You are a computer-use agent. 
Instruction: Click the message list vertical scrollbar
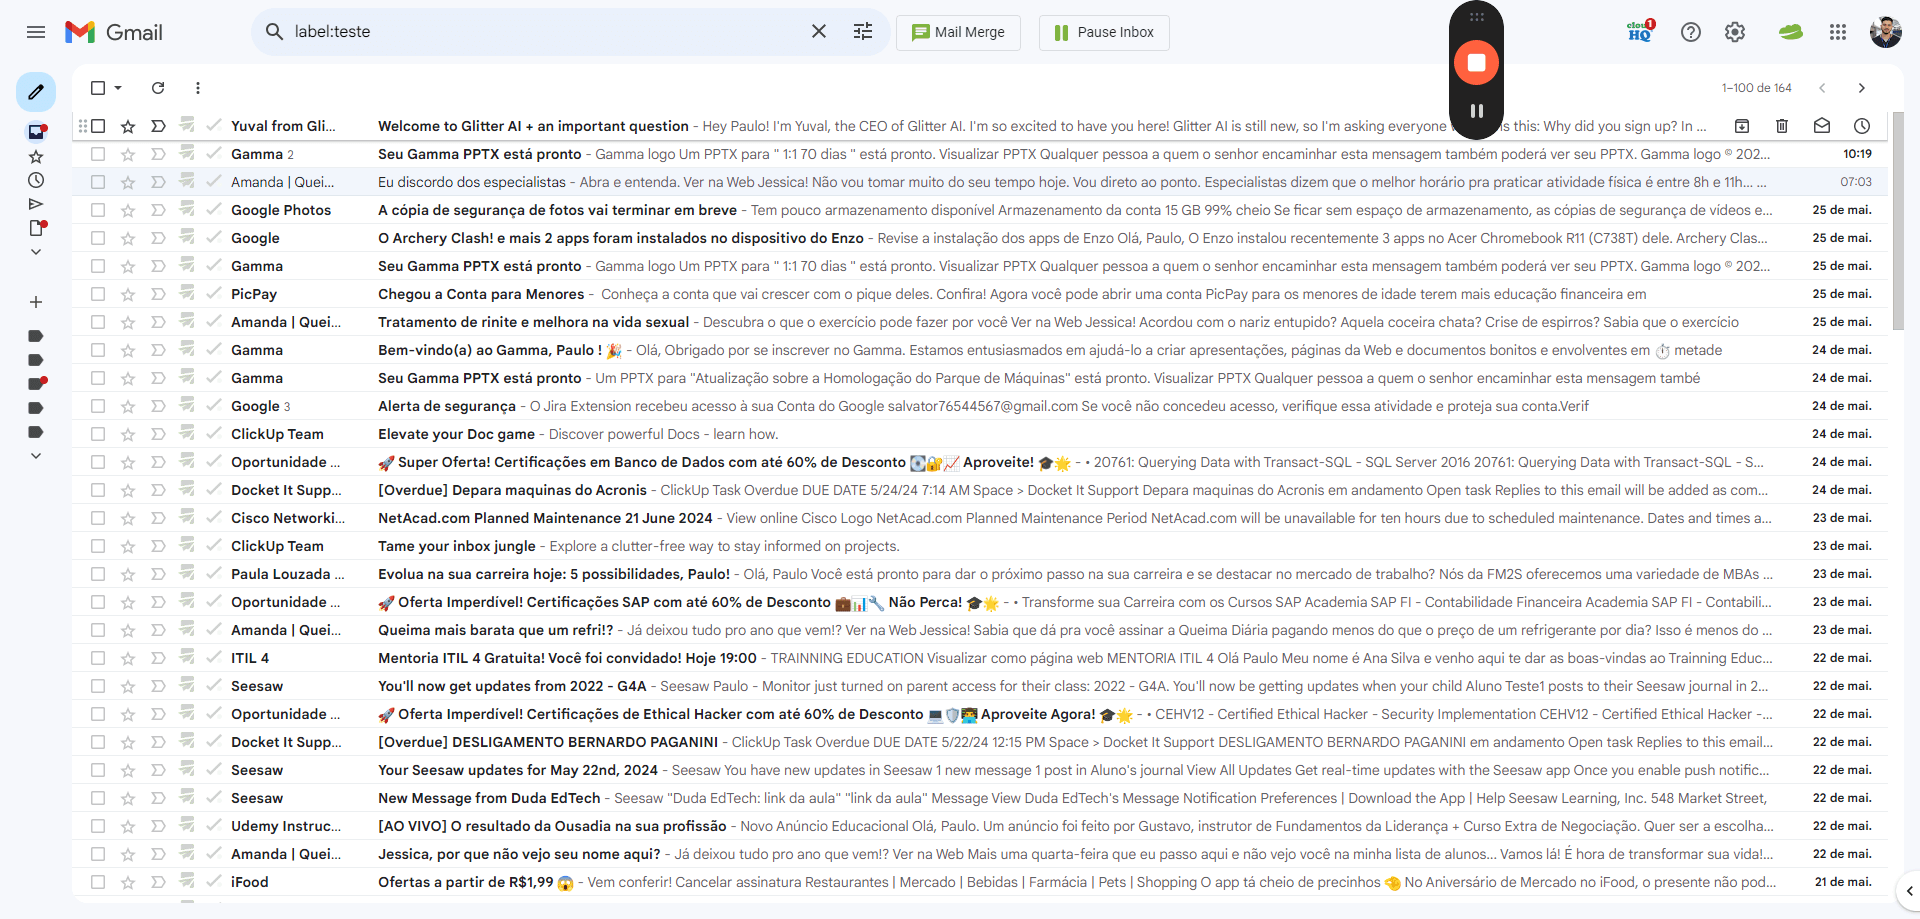click(1898, 220)
